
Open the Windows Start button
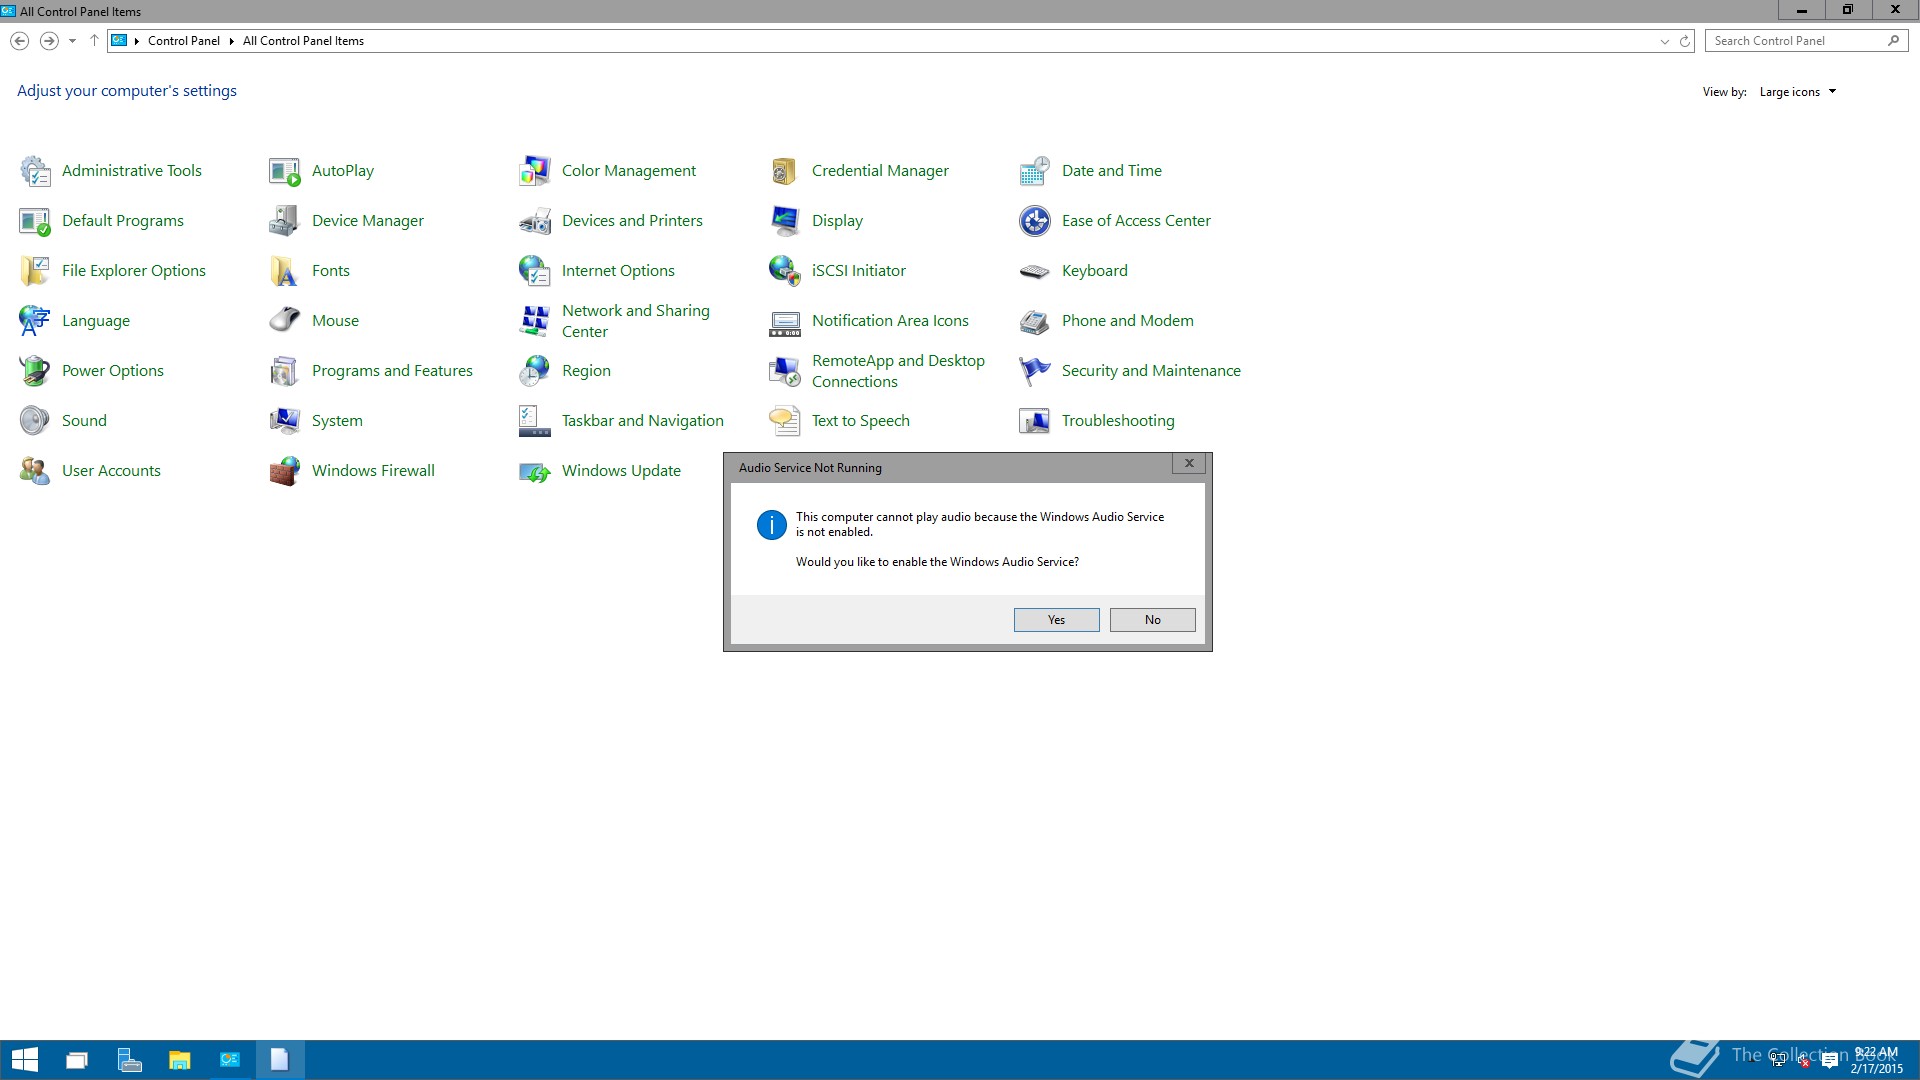[x=24, y=1060]
